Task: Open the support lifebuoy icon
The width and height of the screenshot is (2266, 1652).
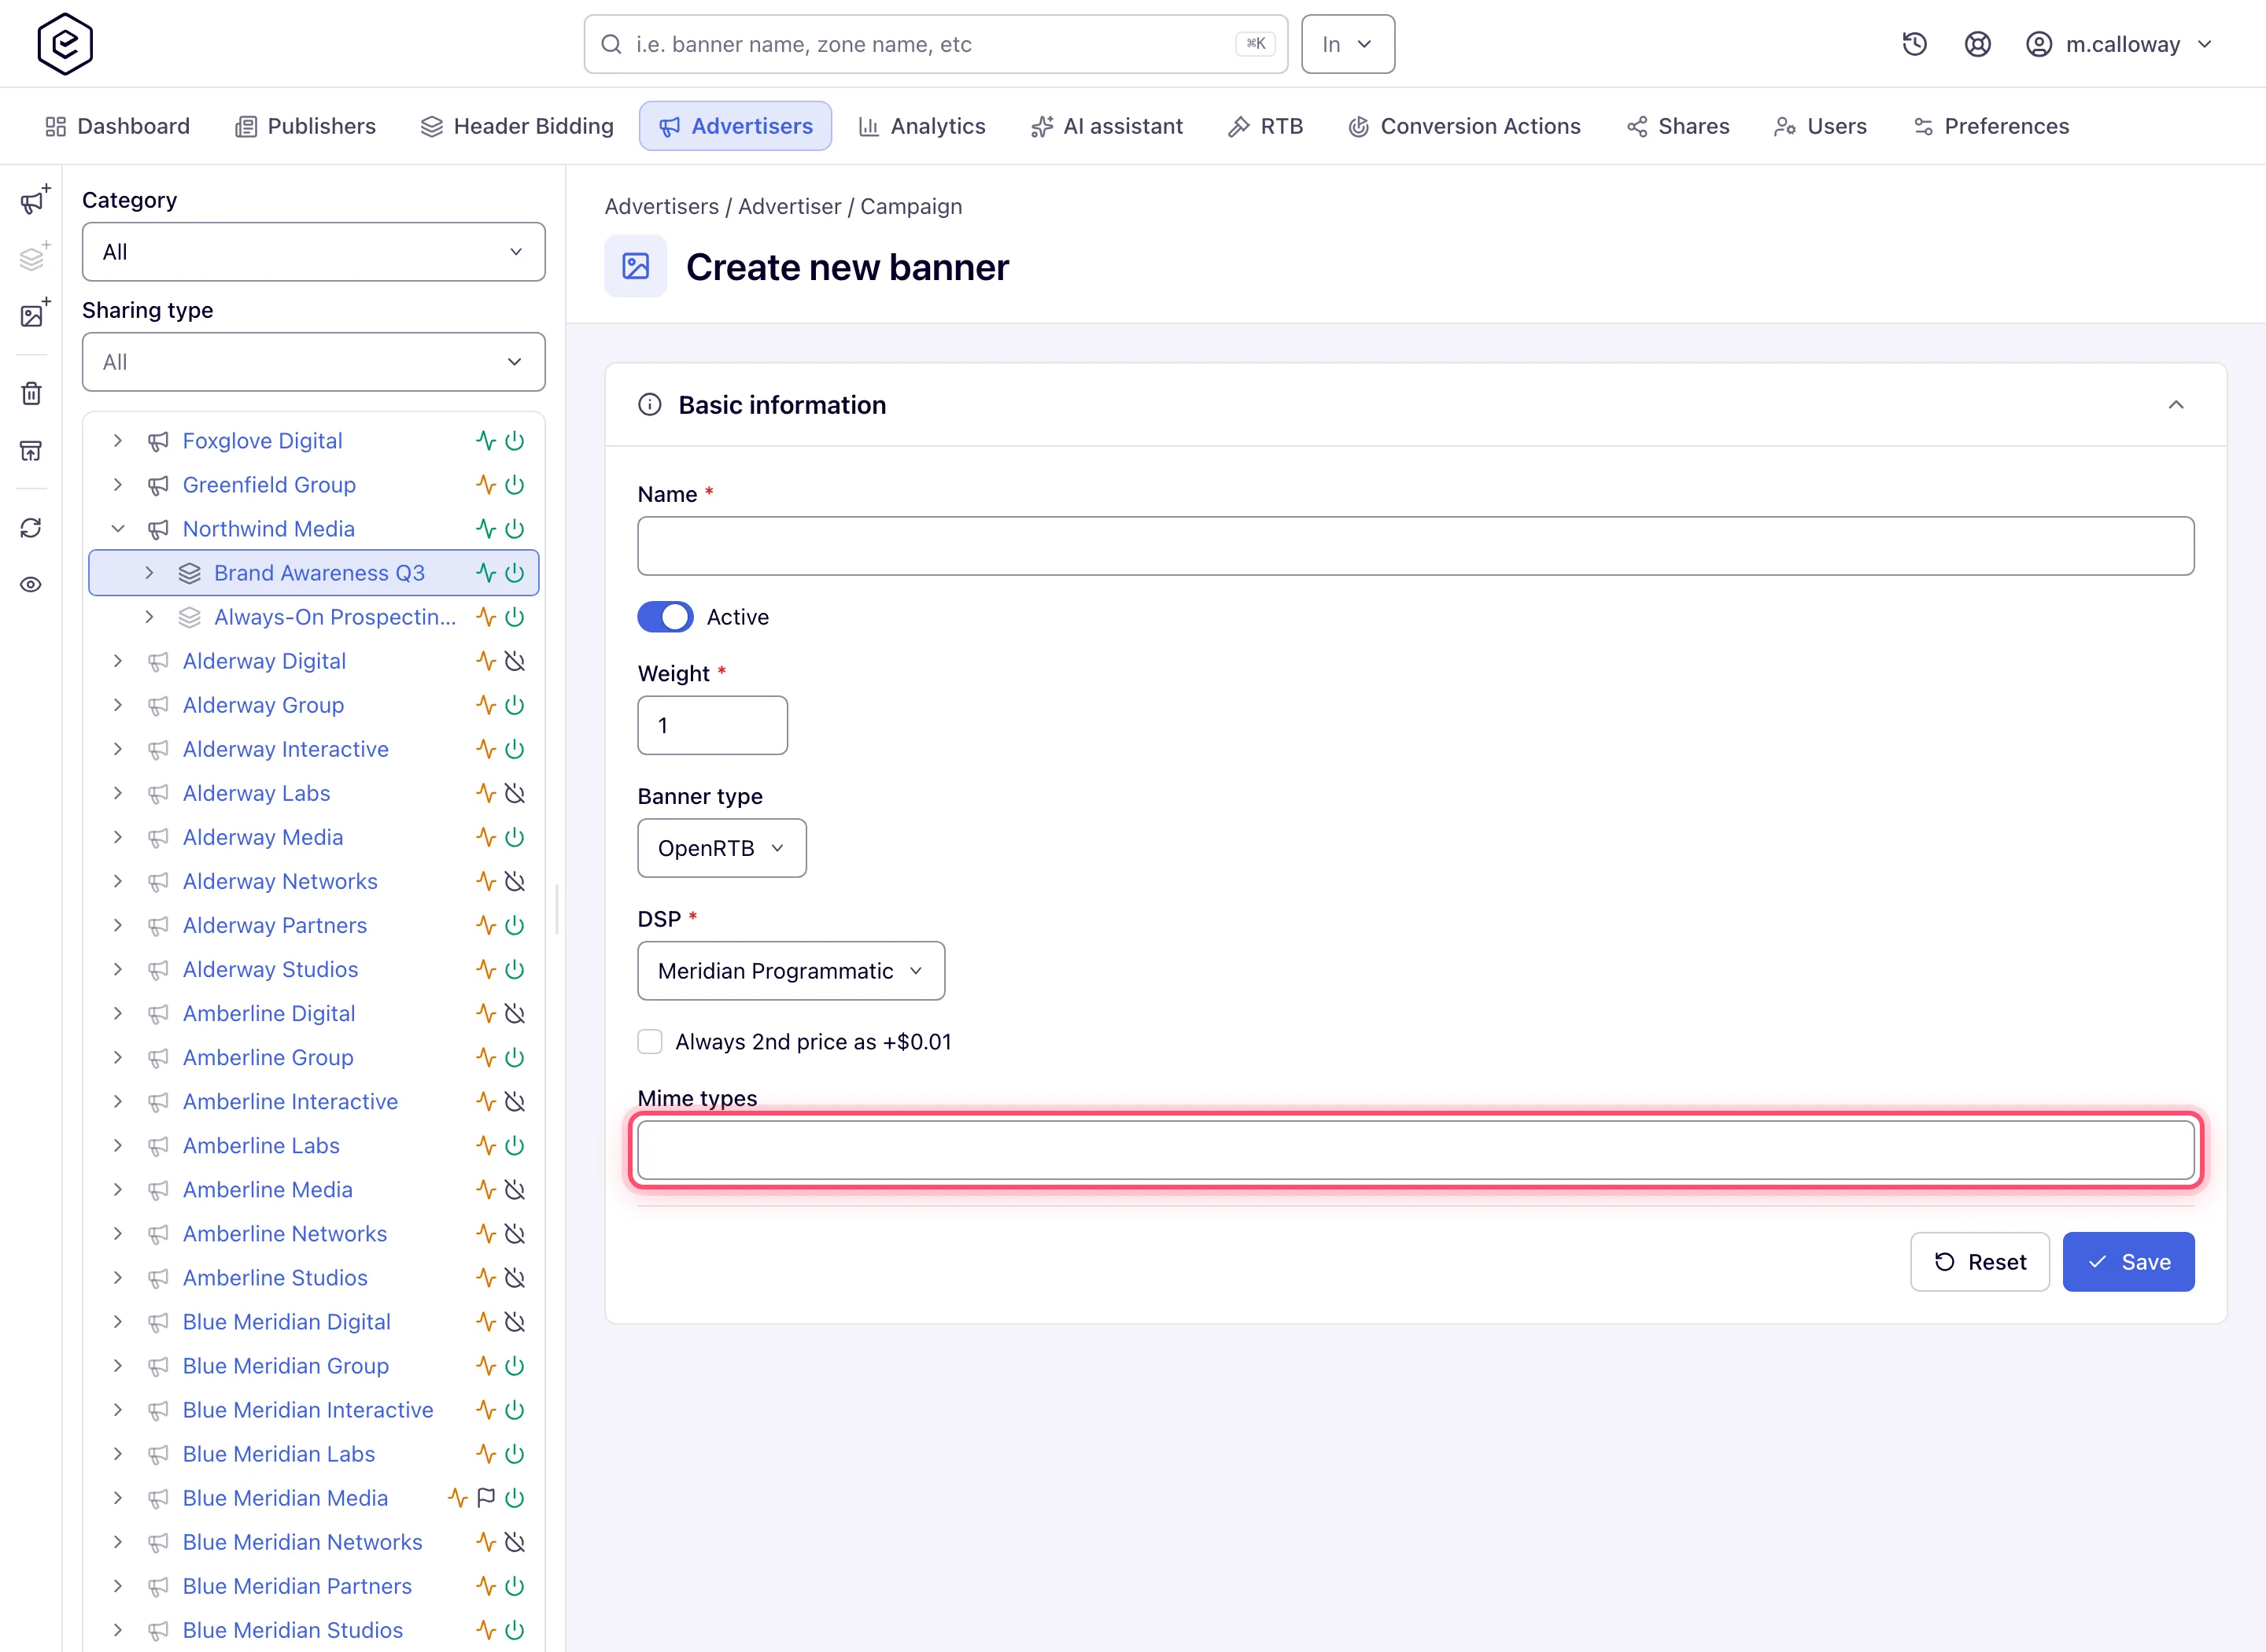Action: pos(1977,44)
